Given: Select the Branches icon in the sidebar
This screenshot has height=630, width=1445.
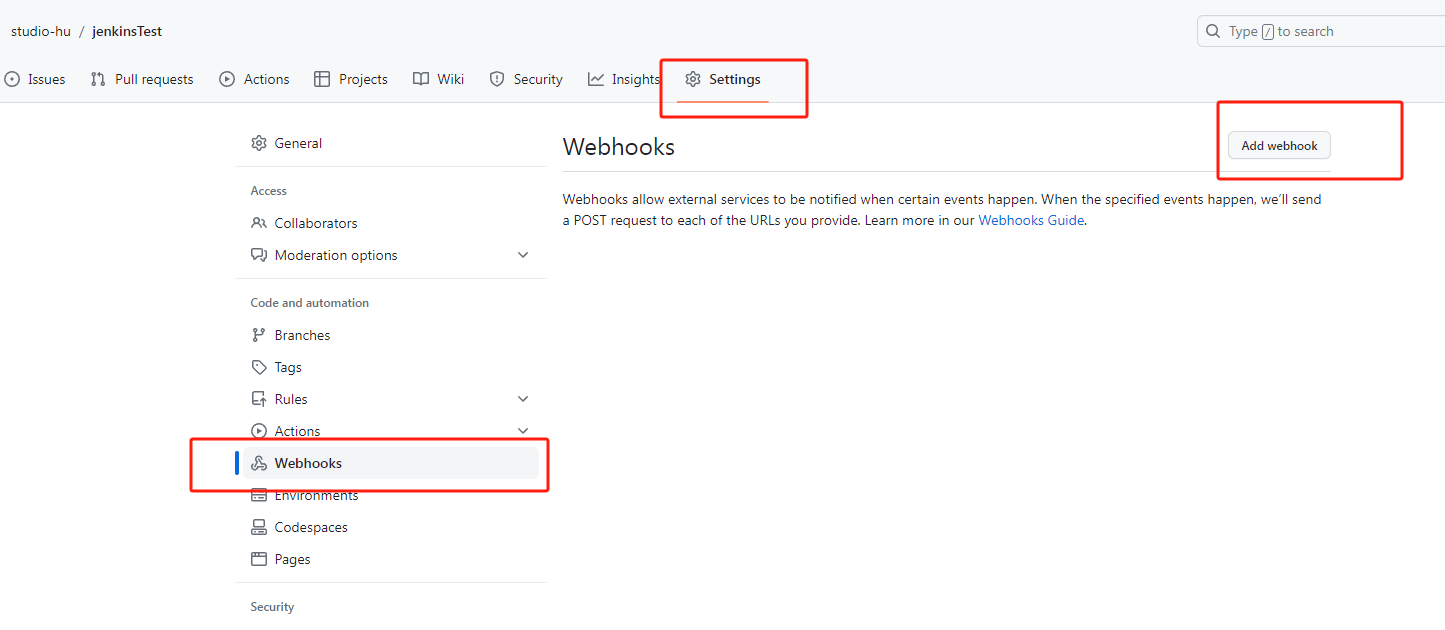Looking at the screenshot, I should [x=259, y=334].
